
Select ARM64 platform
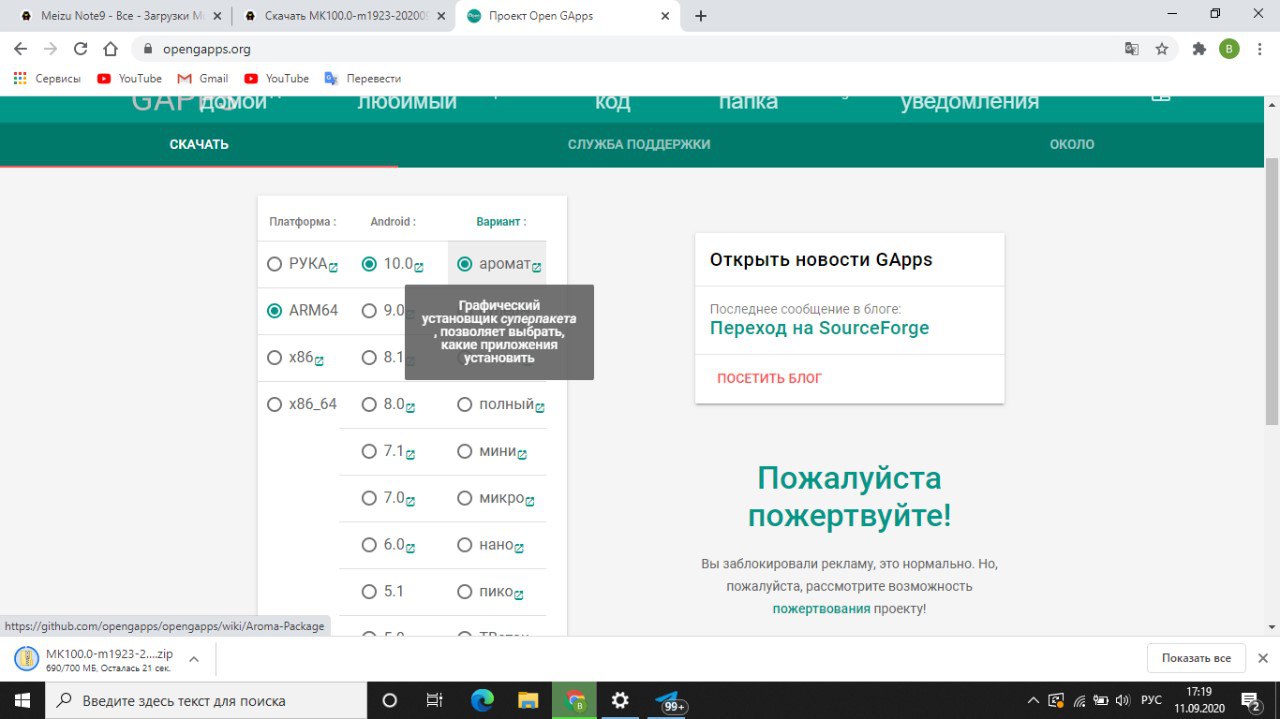coord(275,311)
